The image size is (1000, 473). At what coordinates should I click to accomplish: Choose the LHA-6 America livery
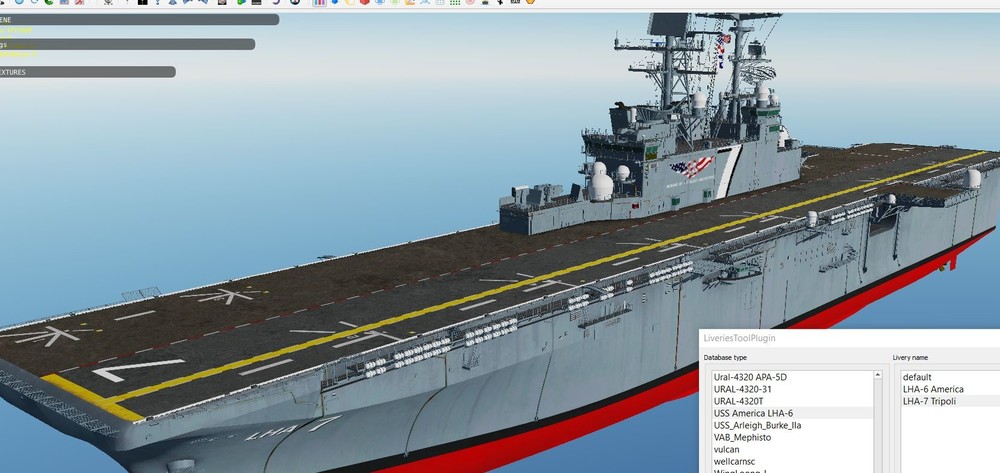click(x=934, y=389)
